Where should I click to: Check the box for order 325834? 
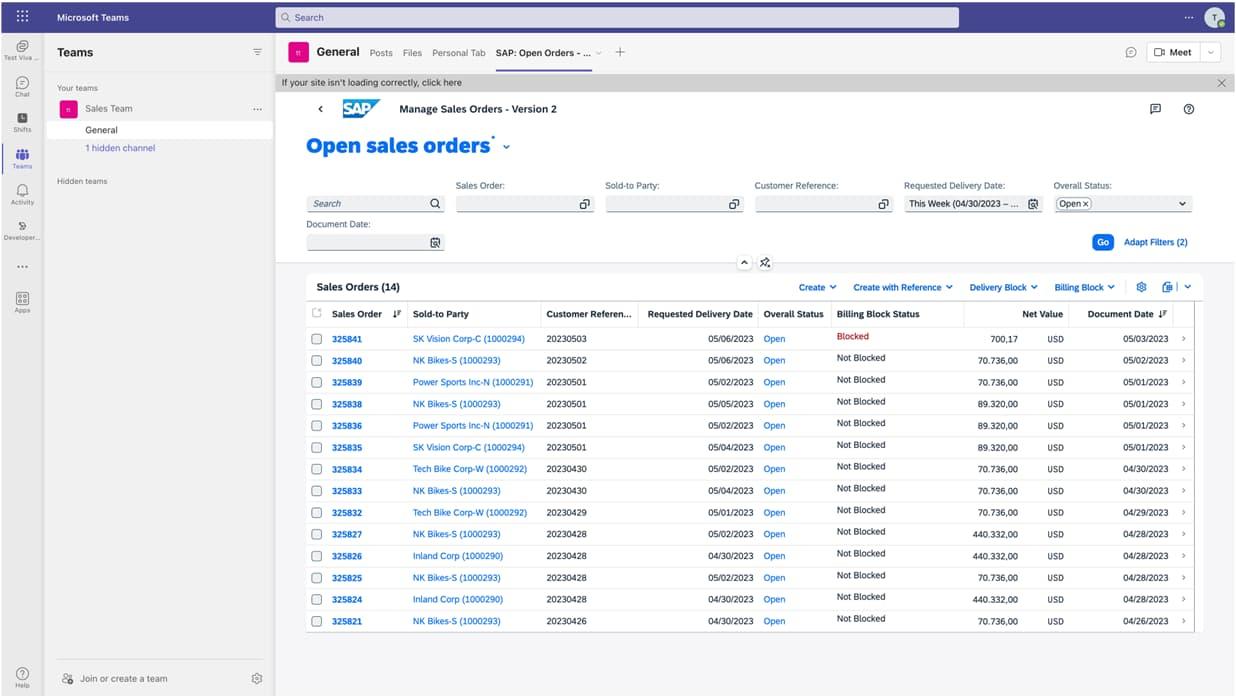(x=317, y=469)
